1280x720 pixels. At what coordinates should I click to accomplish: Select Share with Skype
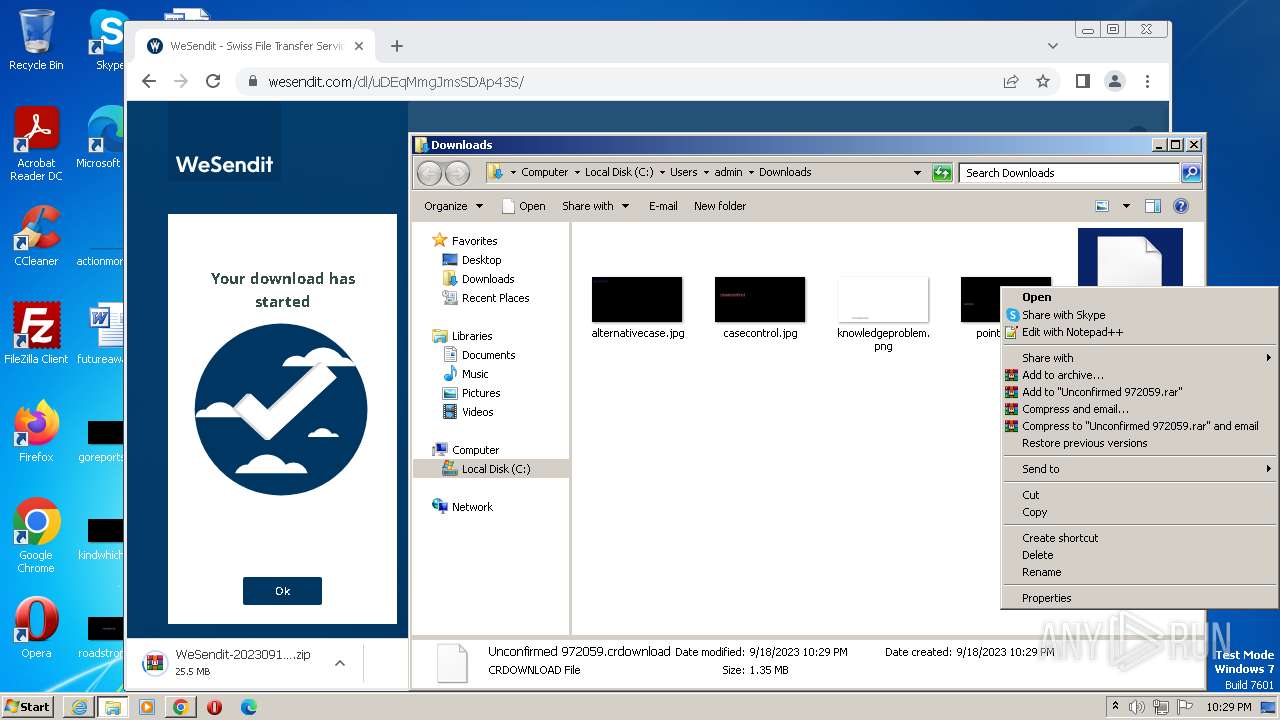[x=1140, y=315]
